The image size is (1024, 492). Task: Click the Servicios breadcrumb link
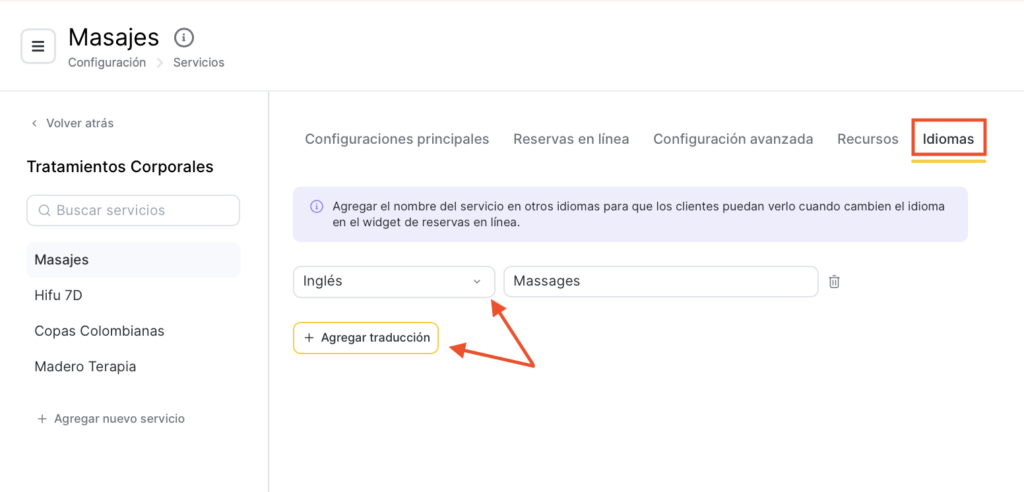point(198,62)
